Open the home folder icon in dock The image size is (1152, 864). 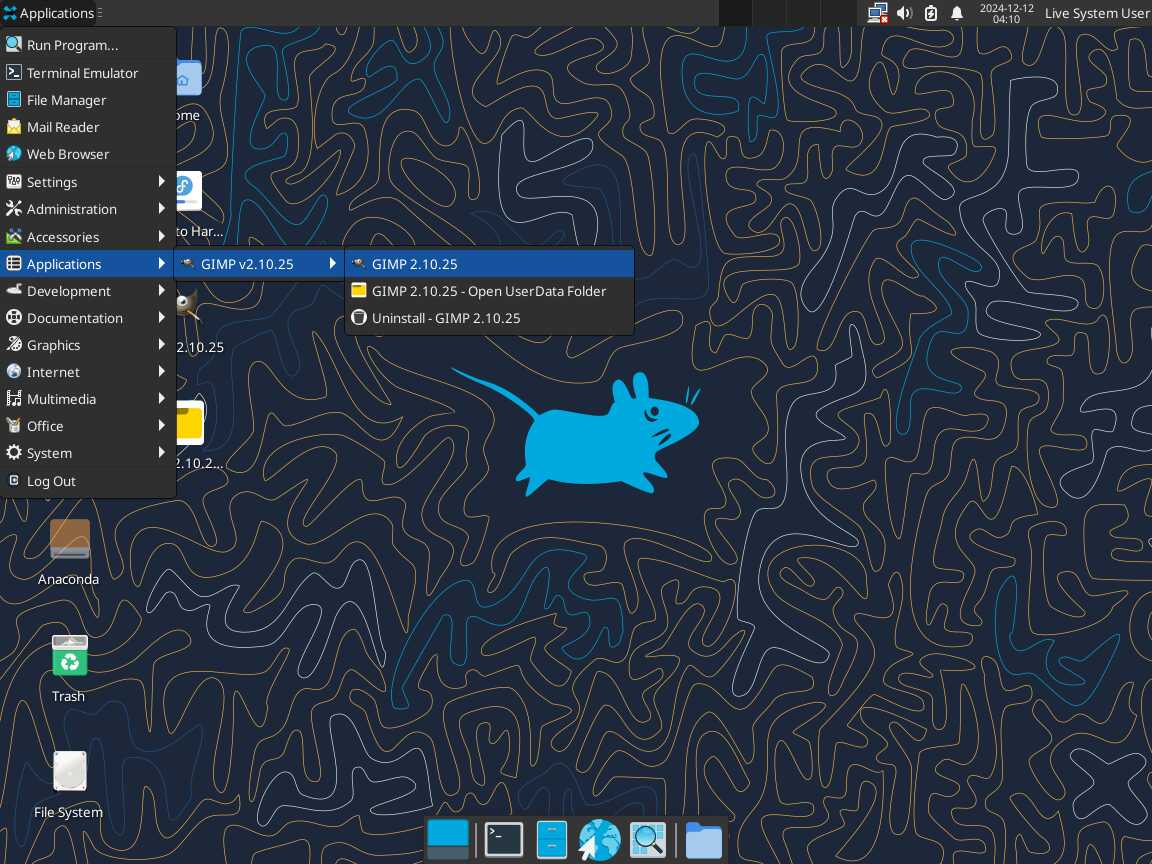[703, 840]
